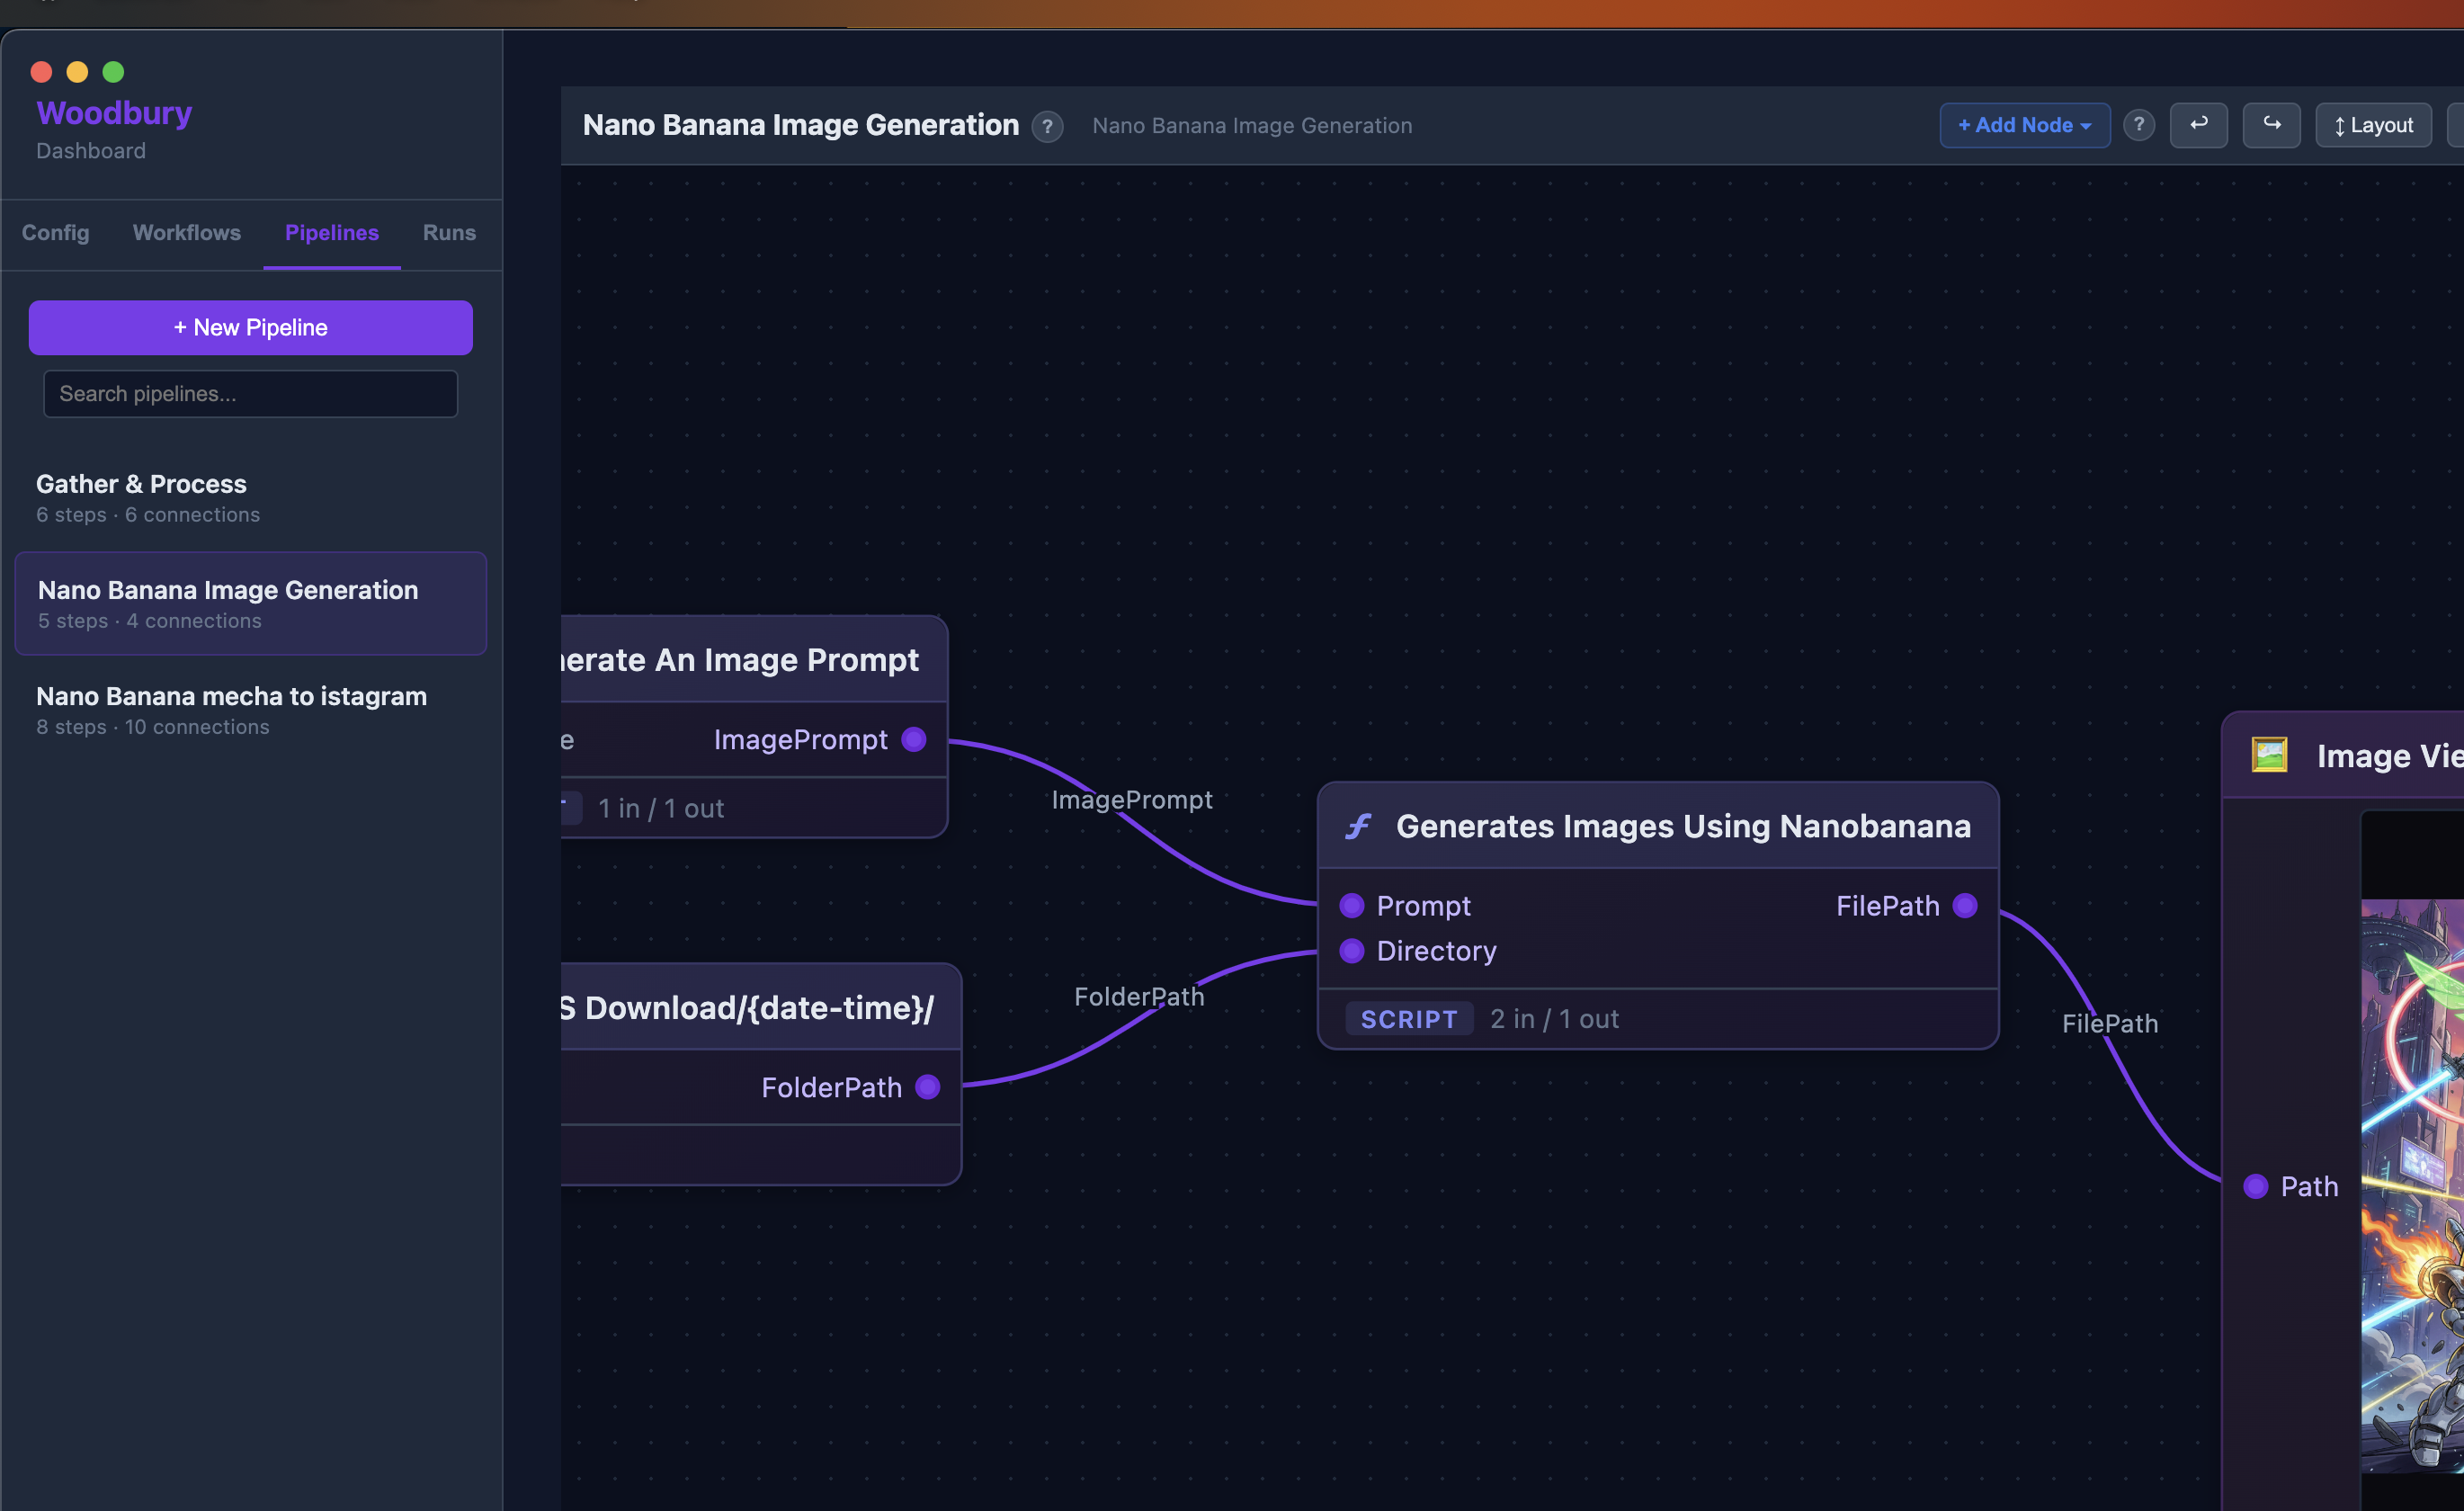
Task: Expand the Layout options control
Action: click(x=2373, y=124)
